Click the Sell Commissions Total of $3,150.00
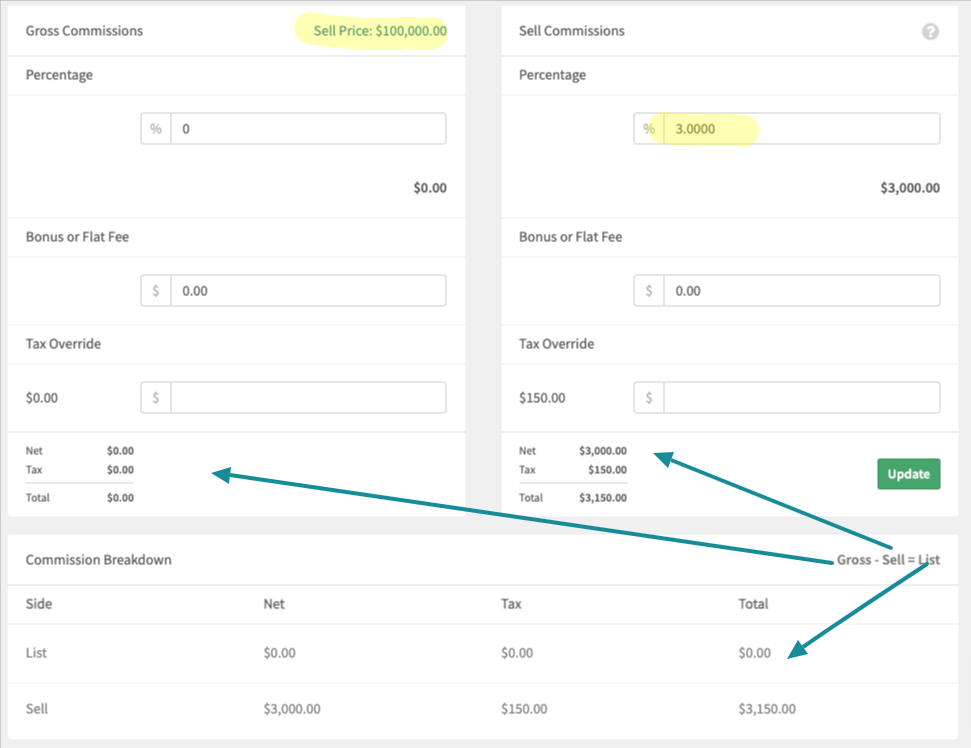The image size is (971, 748). click(x=603, y=498)
